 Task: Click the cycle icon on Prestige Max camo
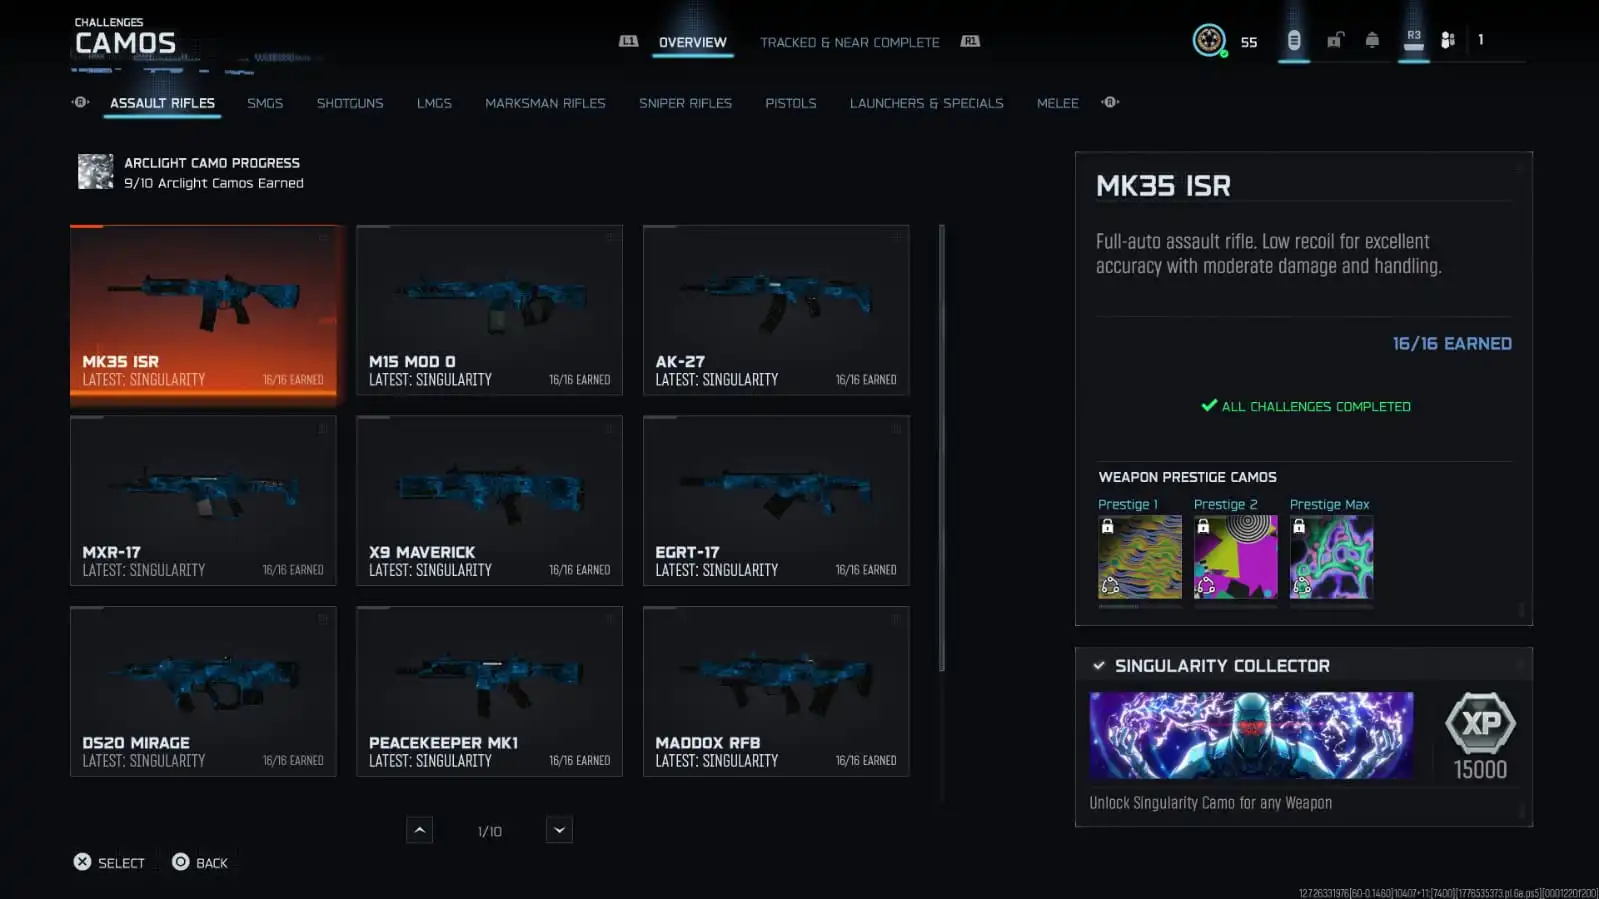[x=1302, y=587]
